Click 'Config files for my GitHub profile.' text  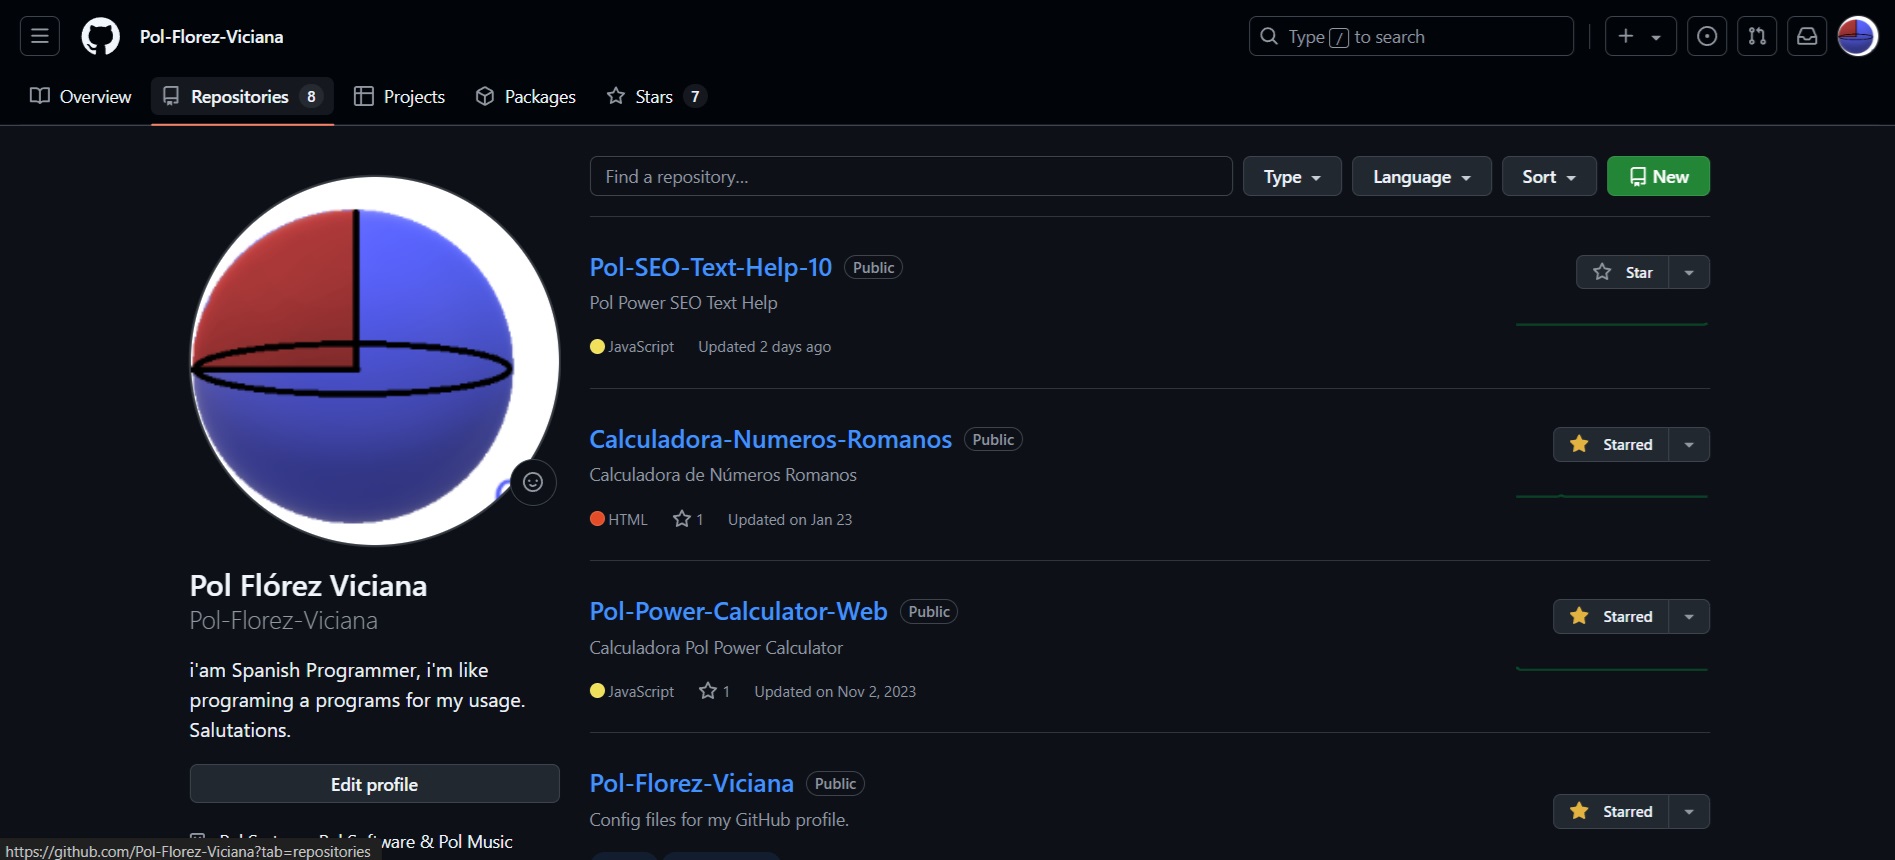pos(719,819)
